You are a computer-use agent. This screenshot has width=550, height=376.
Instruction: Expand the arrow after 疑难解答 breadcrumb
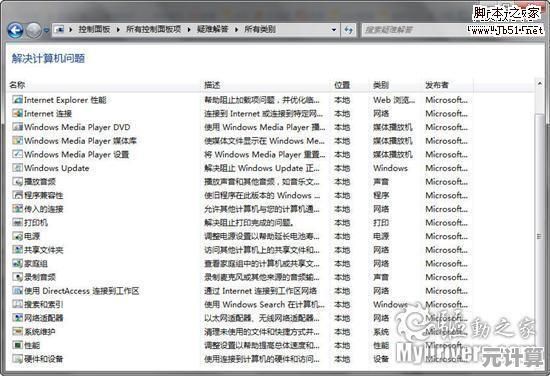pyautogui.click(x=236, y=30)
